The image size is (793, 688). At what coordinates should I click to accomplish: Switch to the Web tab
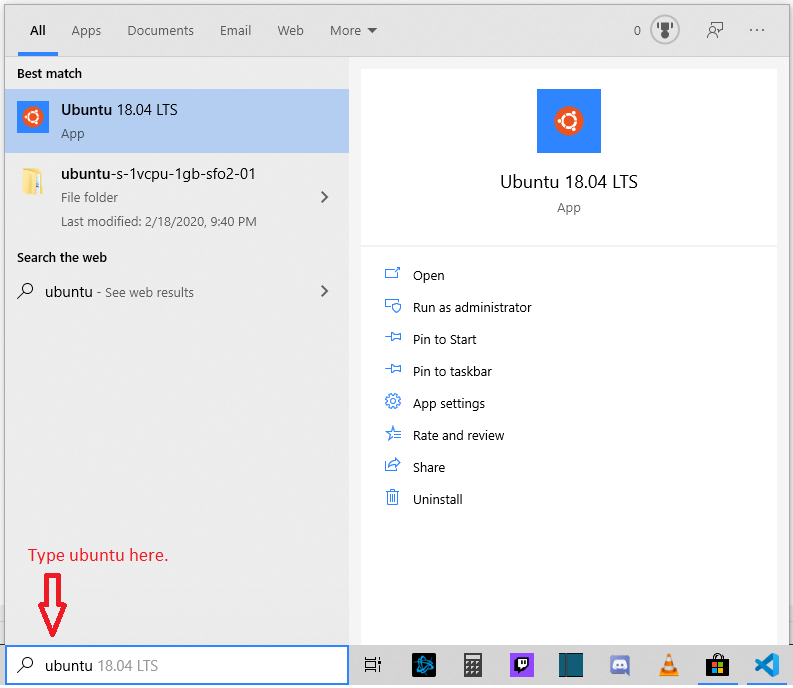(290, 31)
